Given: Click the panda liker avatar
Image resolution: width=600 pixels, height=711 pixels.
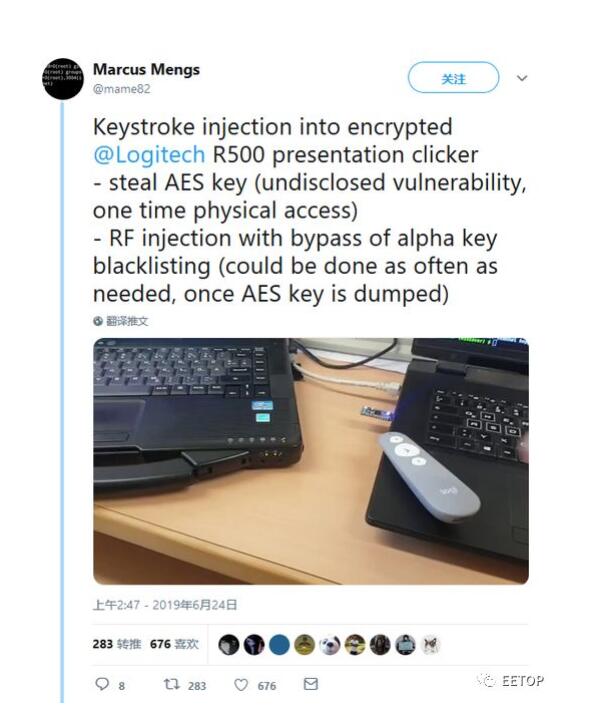Looking at the screenshot, I should coord(330,644).
